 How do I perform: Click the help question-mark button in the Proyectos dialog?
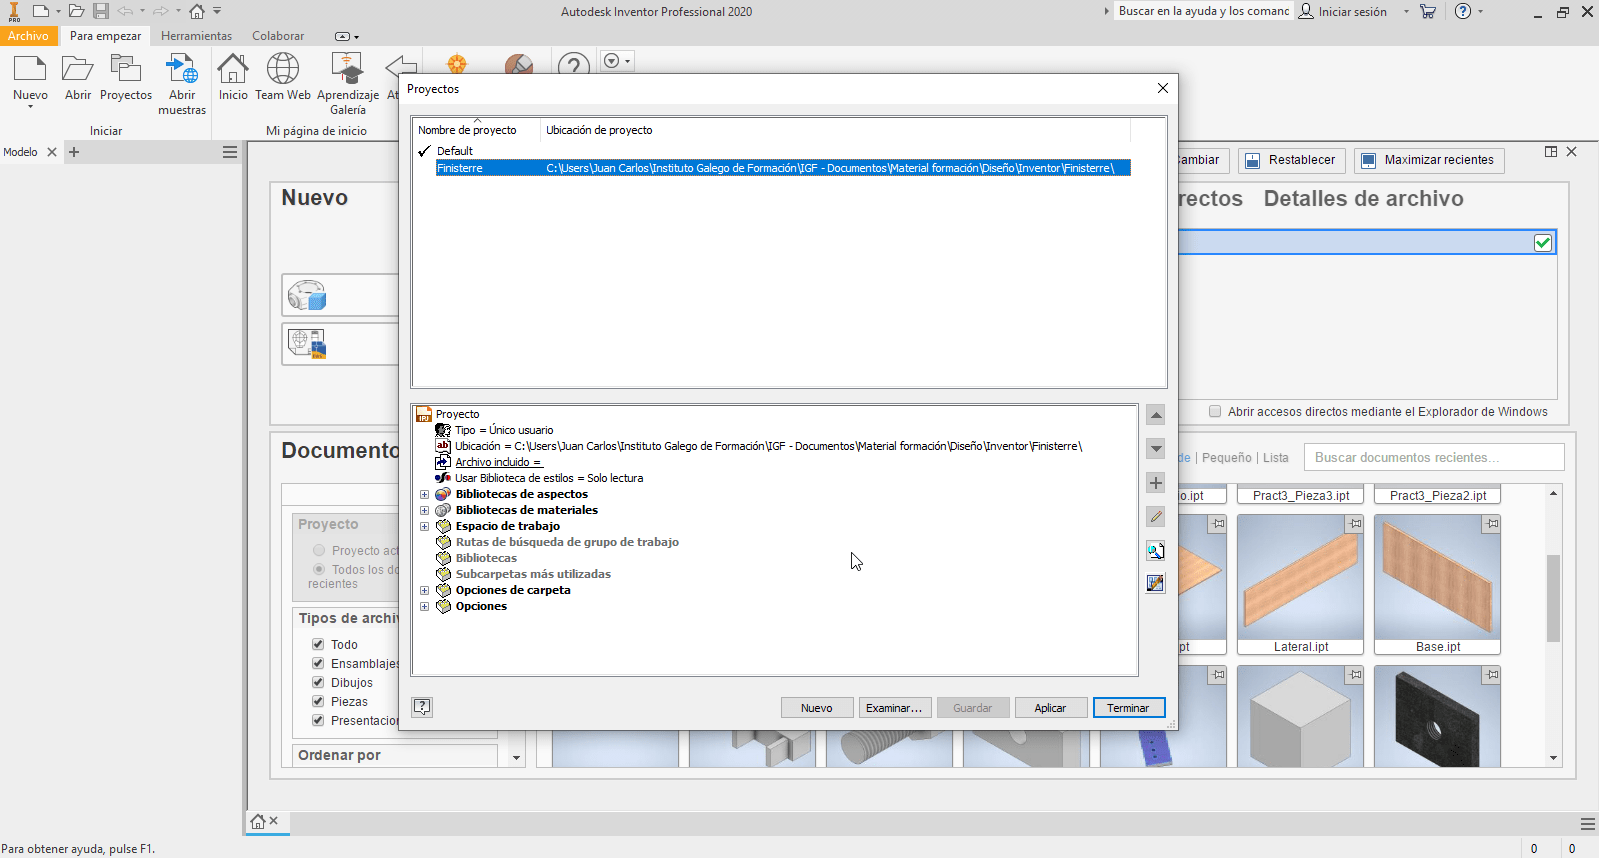click(422, 707)
